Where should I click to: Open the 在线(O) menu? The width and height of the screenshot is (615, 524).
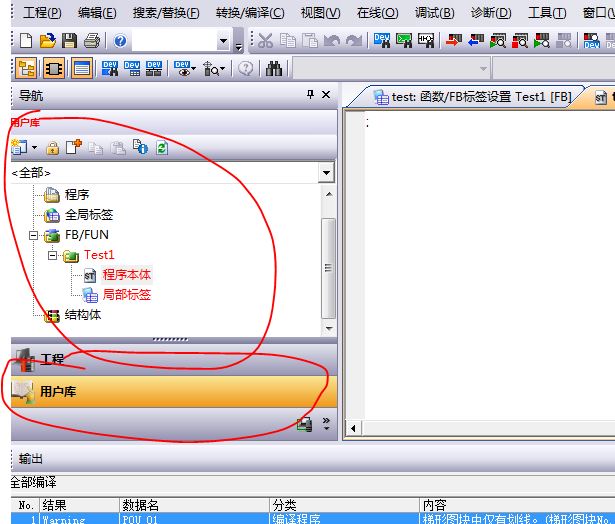[377, 13]
